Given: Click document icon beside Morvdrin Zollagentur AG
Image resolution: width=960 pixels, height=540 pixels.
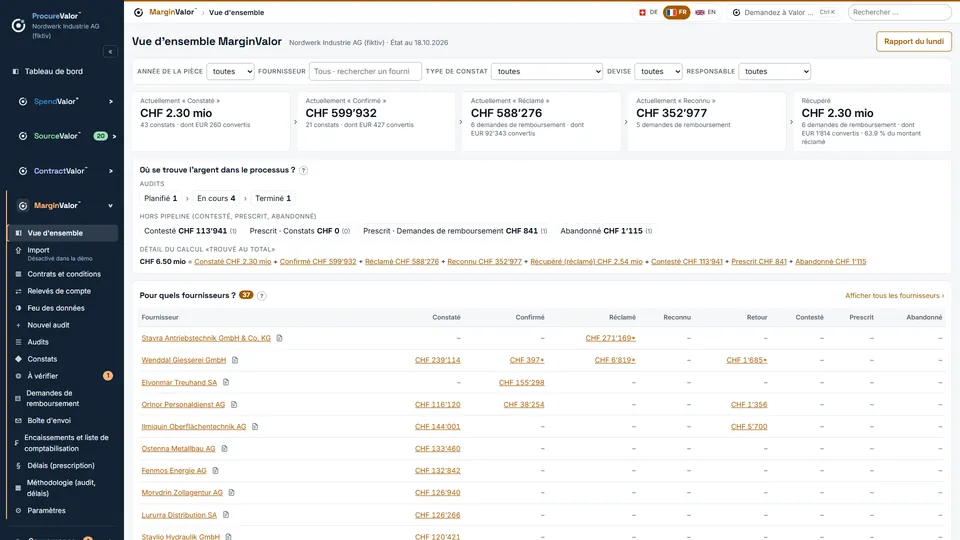Looking at the screenshot, I should click(231, 492).
